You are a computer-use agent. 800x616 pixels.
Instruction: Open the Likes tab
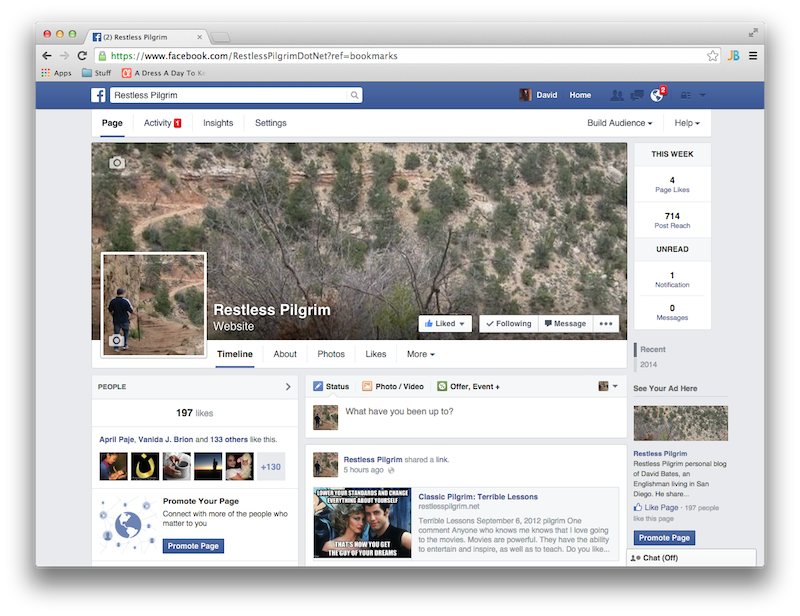point(376,354)
